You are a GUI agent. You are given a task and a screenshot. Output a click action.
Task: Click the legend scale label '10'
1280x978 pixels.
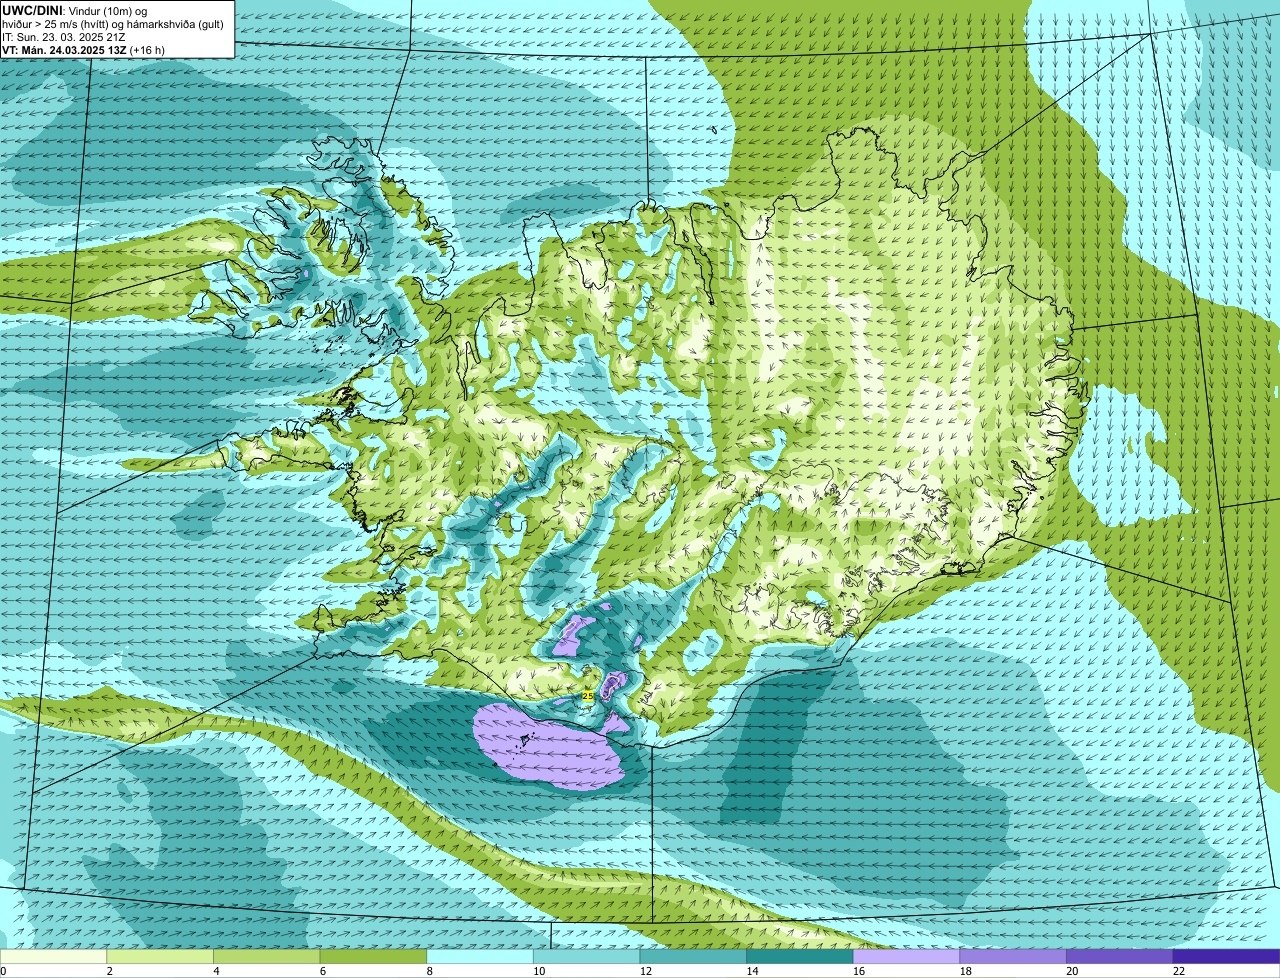pos(539,971)
